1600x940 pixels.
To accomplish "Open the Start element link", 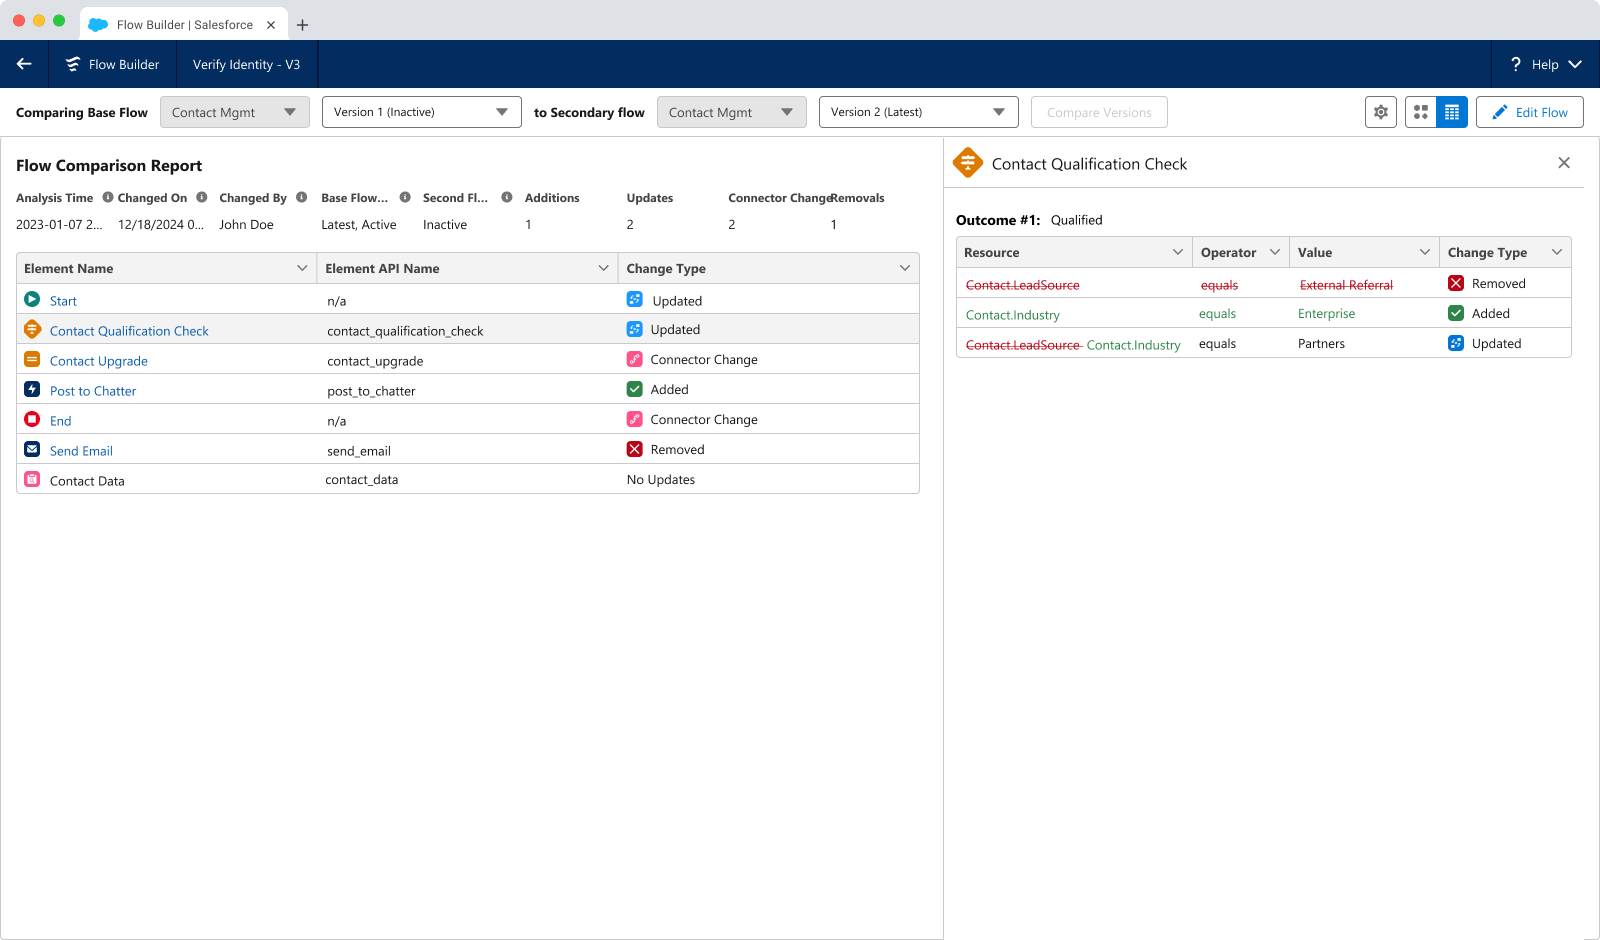I will coord(63,301).
